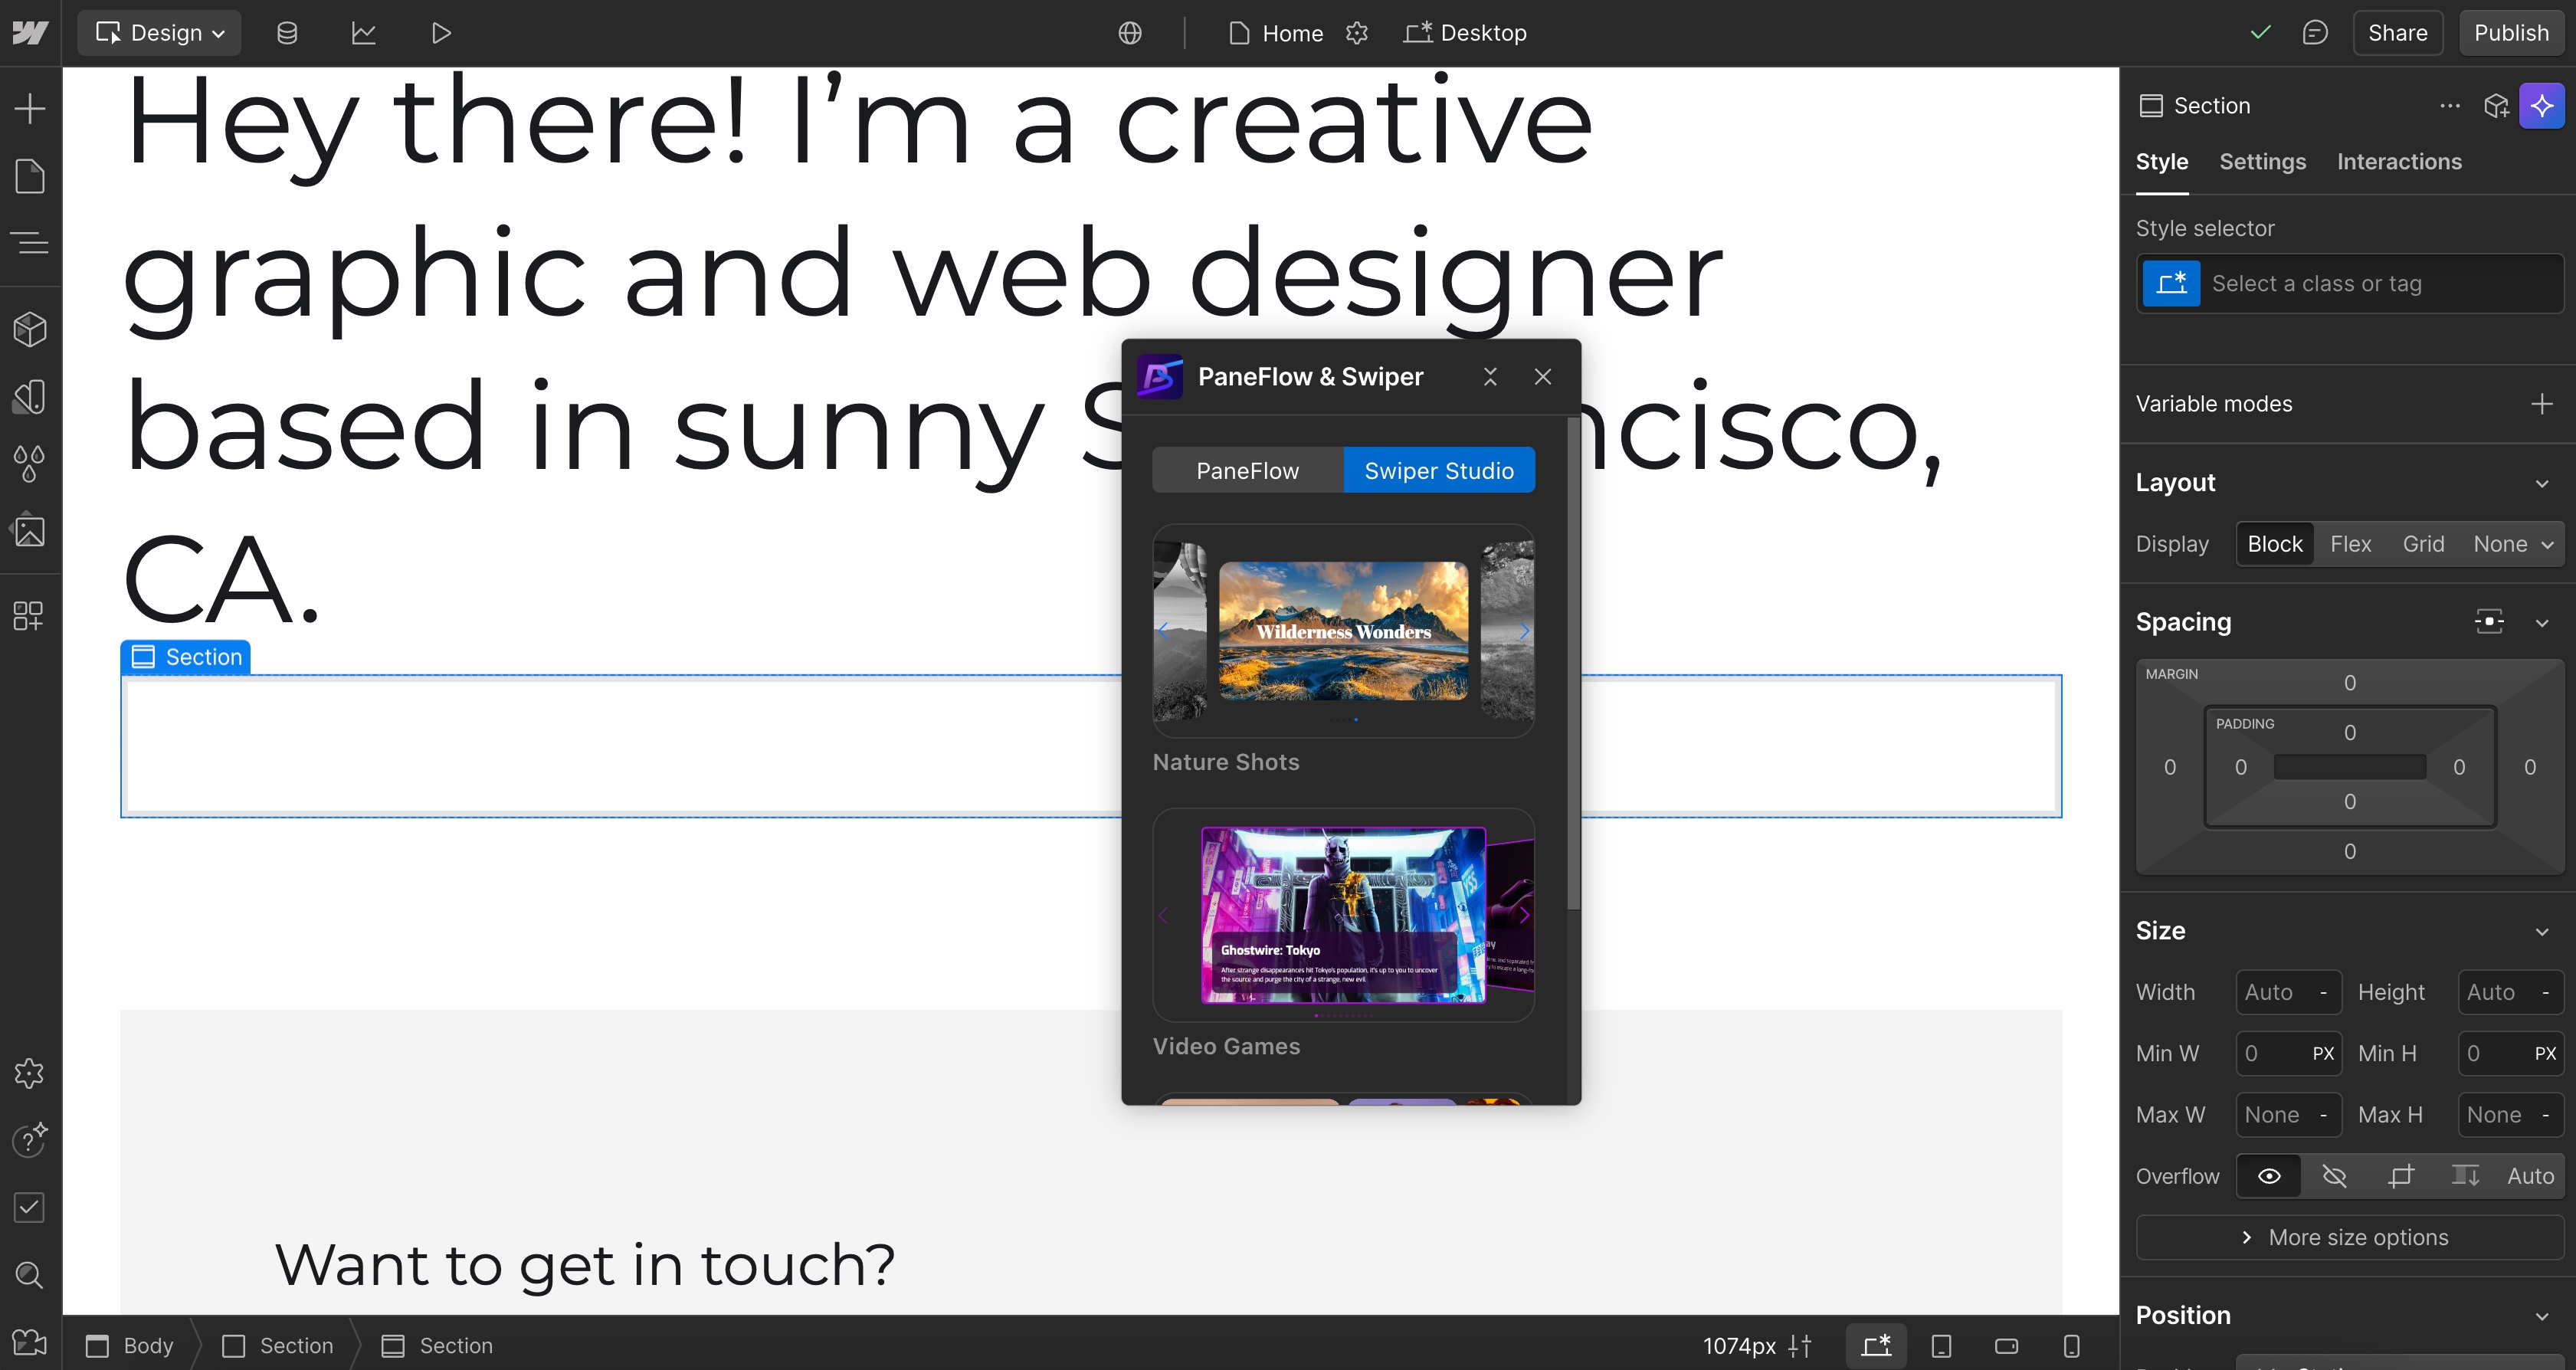Open site Settings gear in sidebar
The width and height of the screenshot is (2576, 1370).
[x=30, y=1073]
